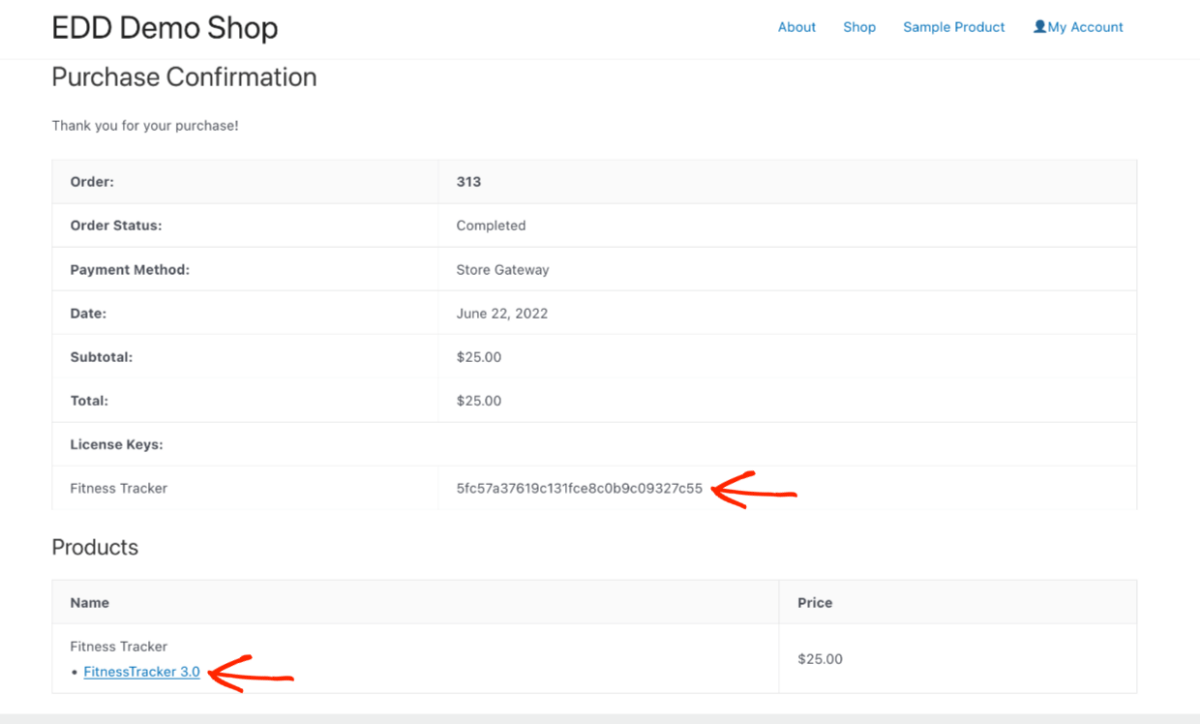View the Sample Product page

tap(953, 27)
